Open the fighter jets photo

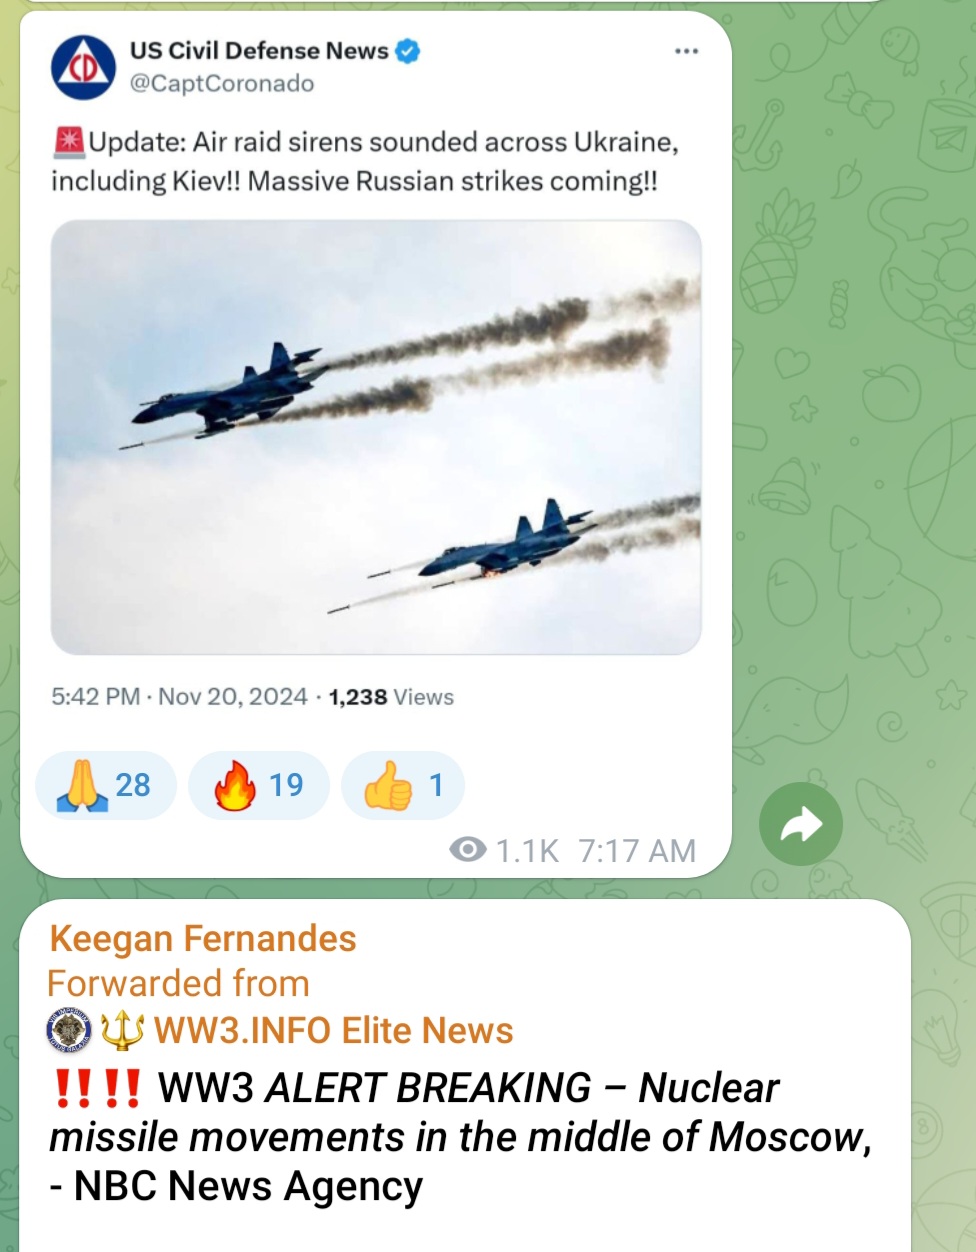point(376,437)
